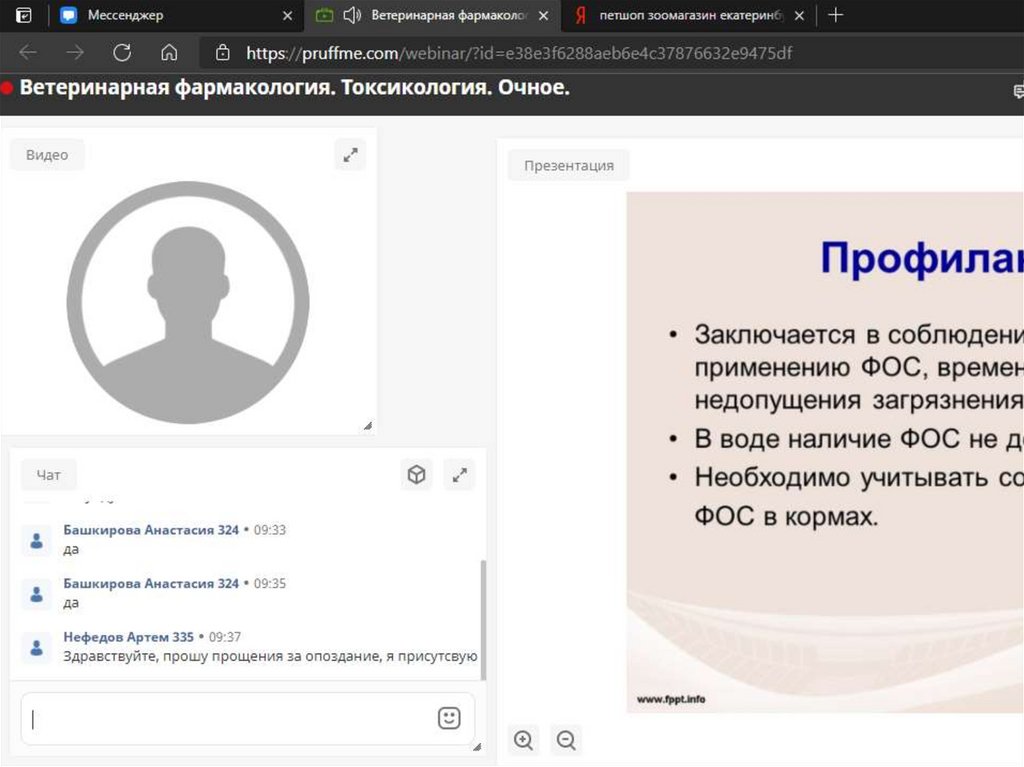Reload the page with browser refresh
1024x767 pixels.
(x=122, y=53)
